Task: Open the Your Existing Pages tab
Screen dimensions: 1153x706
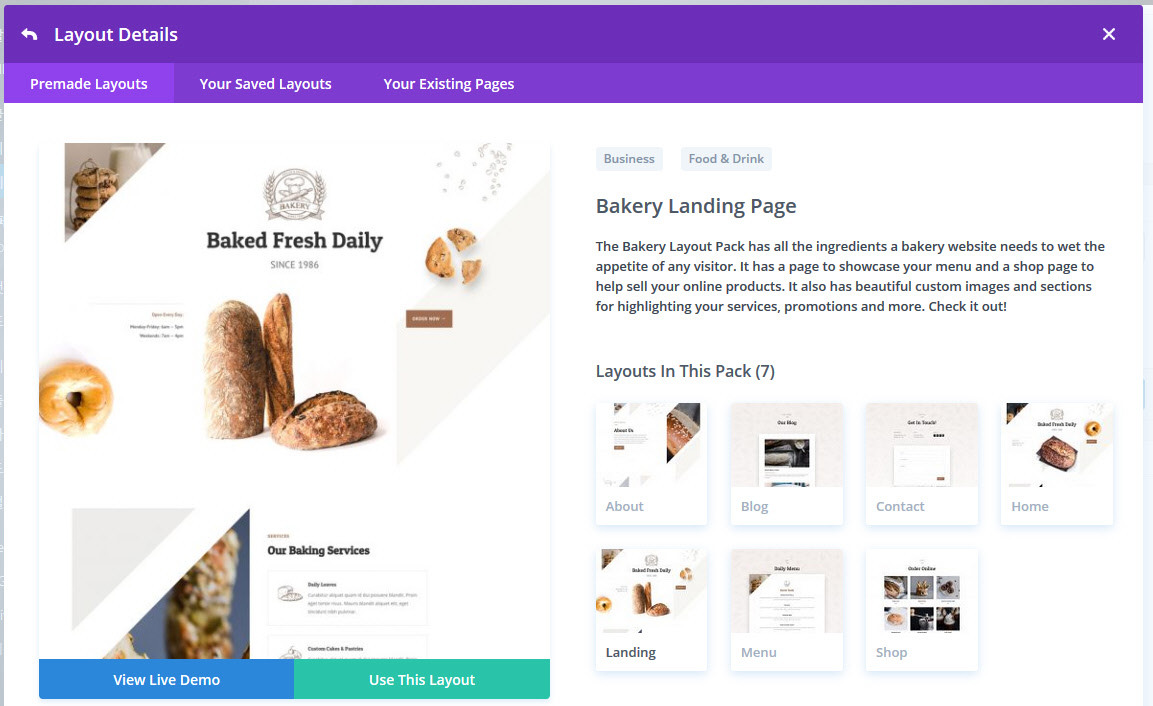Action: 449,84
